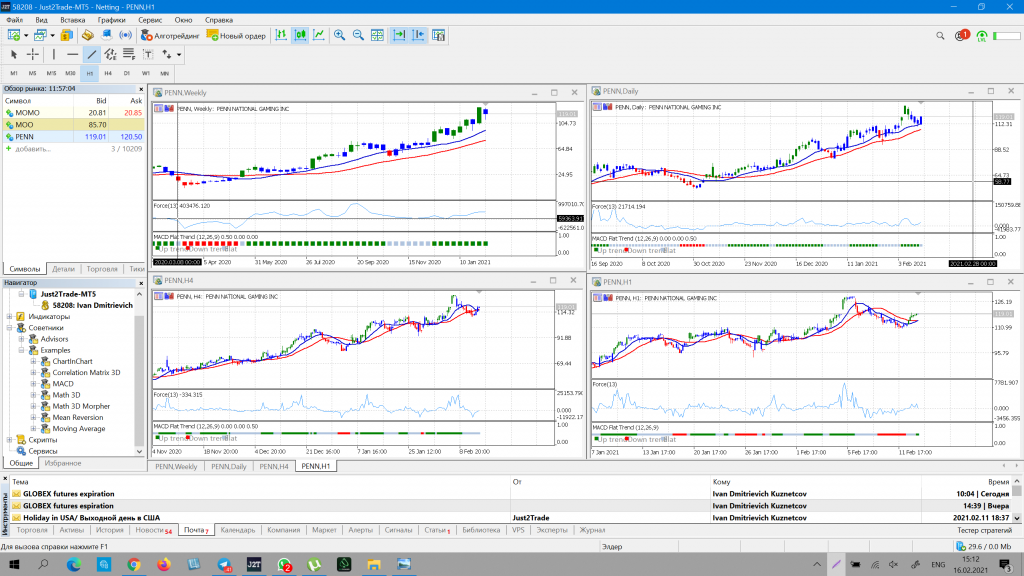Click the VPS cloud hosting toolbar icon

click(x=106, y=35)
